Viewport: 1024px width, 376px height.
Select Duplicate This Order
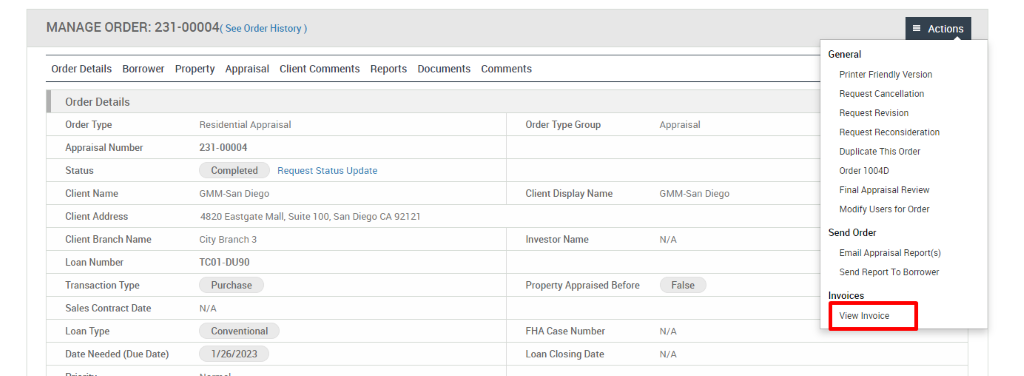[x=880, y=151]
